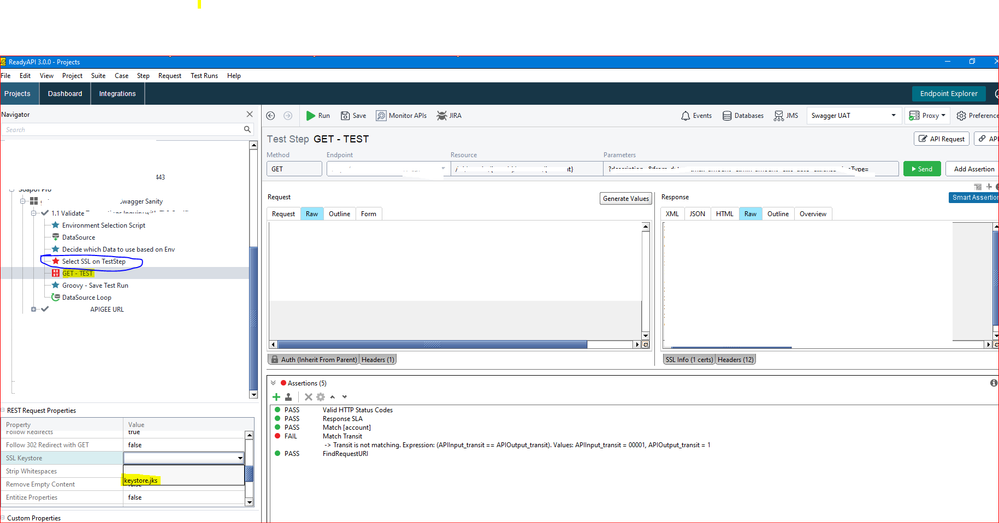Viewport: 999px width, 523px height.
Task: Expand the Proxy dropdown
Action: click(927, 116)
